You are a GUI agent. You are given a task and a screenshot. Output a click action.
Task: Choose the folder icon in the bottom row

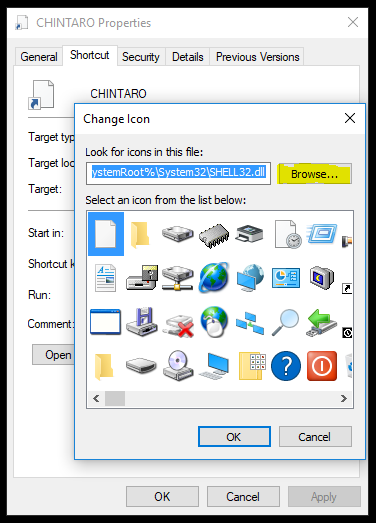pyautogui.click(x=104, y=367)
